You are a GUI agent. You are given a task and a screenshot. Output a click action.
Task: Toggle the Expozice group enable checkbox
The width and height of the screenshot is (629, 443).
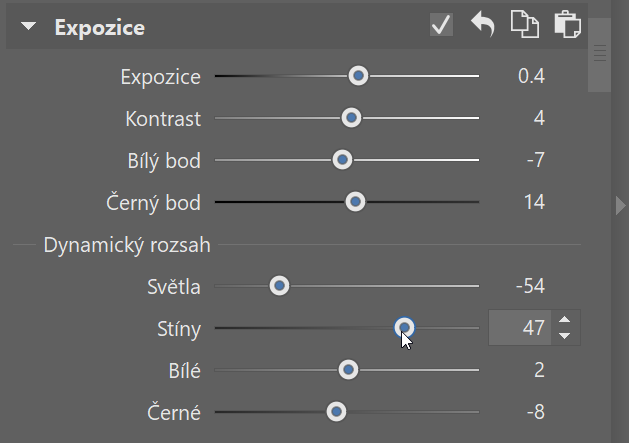point(441,24)
